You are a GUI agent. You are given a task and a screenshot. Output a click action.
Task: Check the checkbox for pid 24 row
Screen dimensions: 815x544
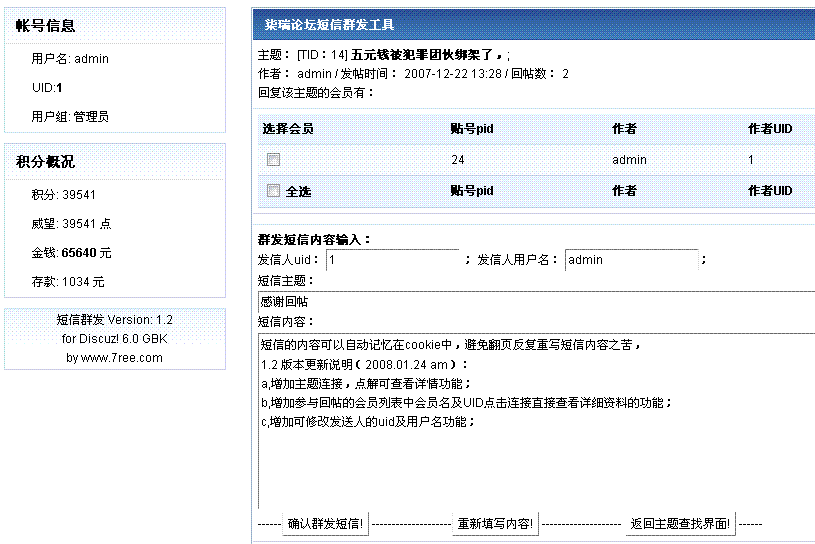point(273,160)
